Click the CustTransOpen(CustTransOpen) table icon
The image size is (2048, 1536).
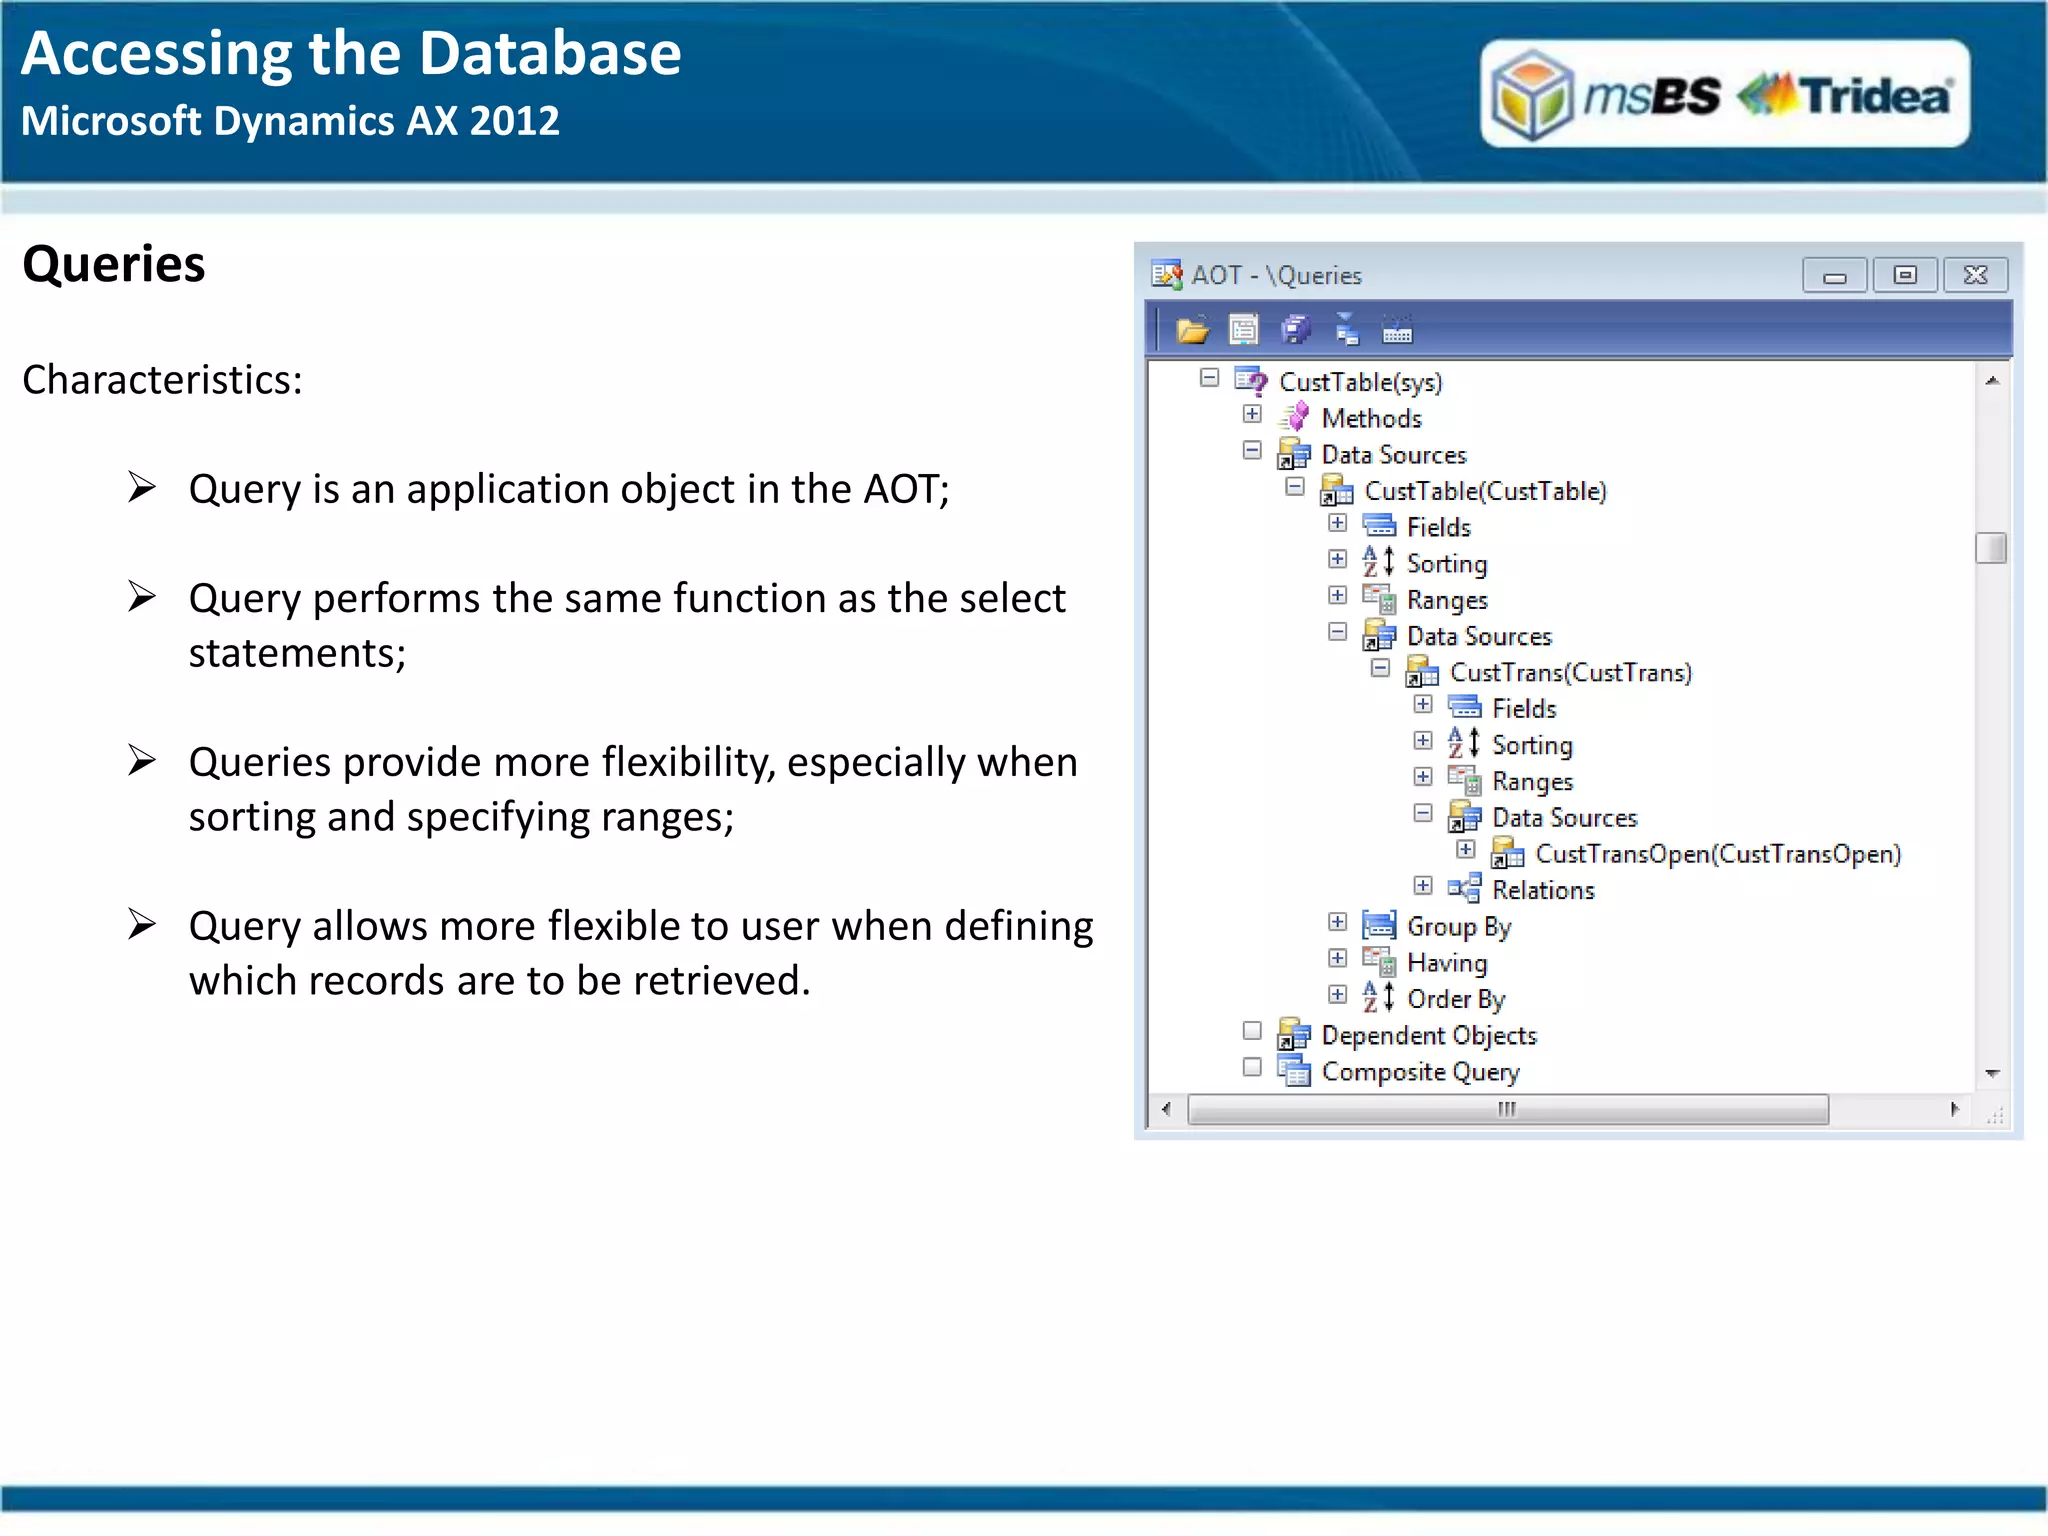(1507, 853)
